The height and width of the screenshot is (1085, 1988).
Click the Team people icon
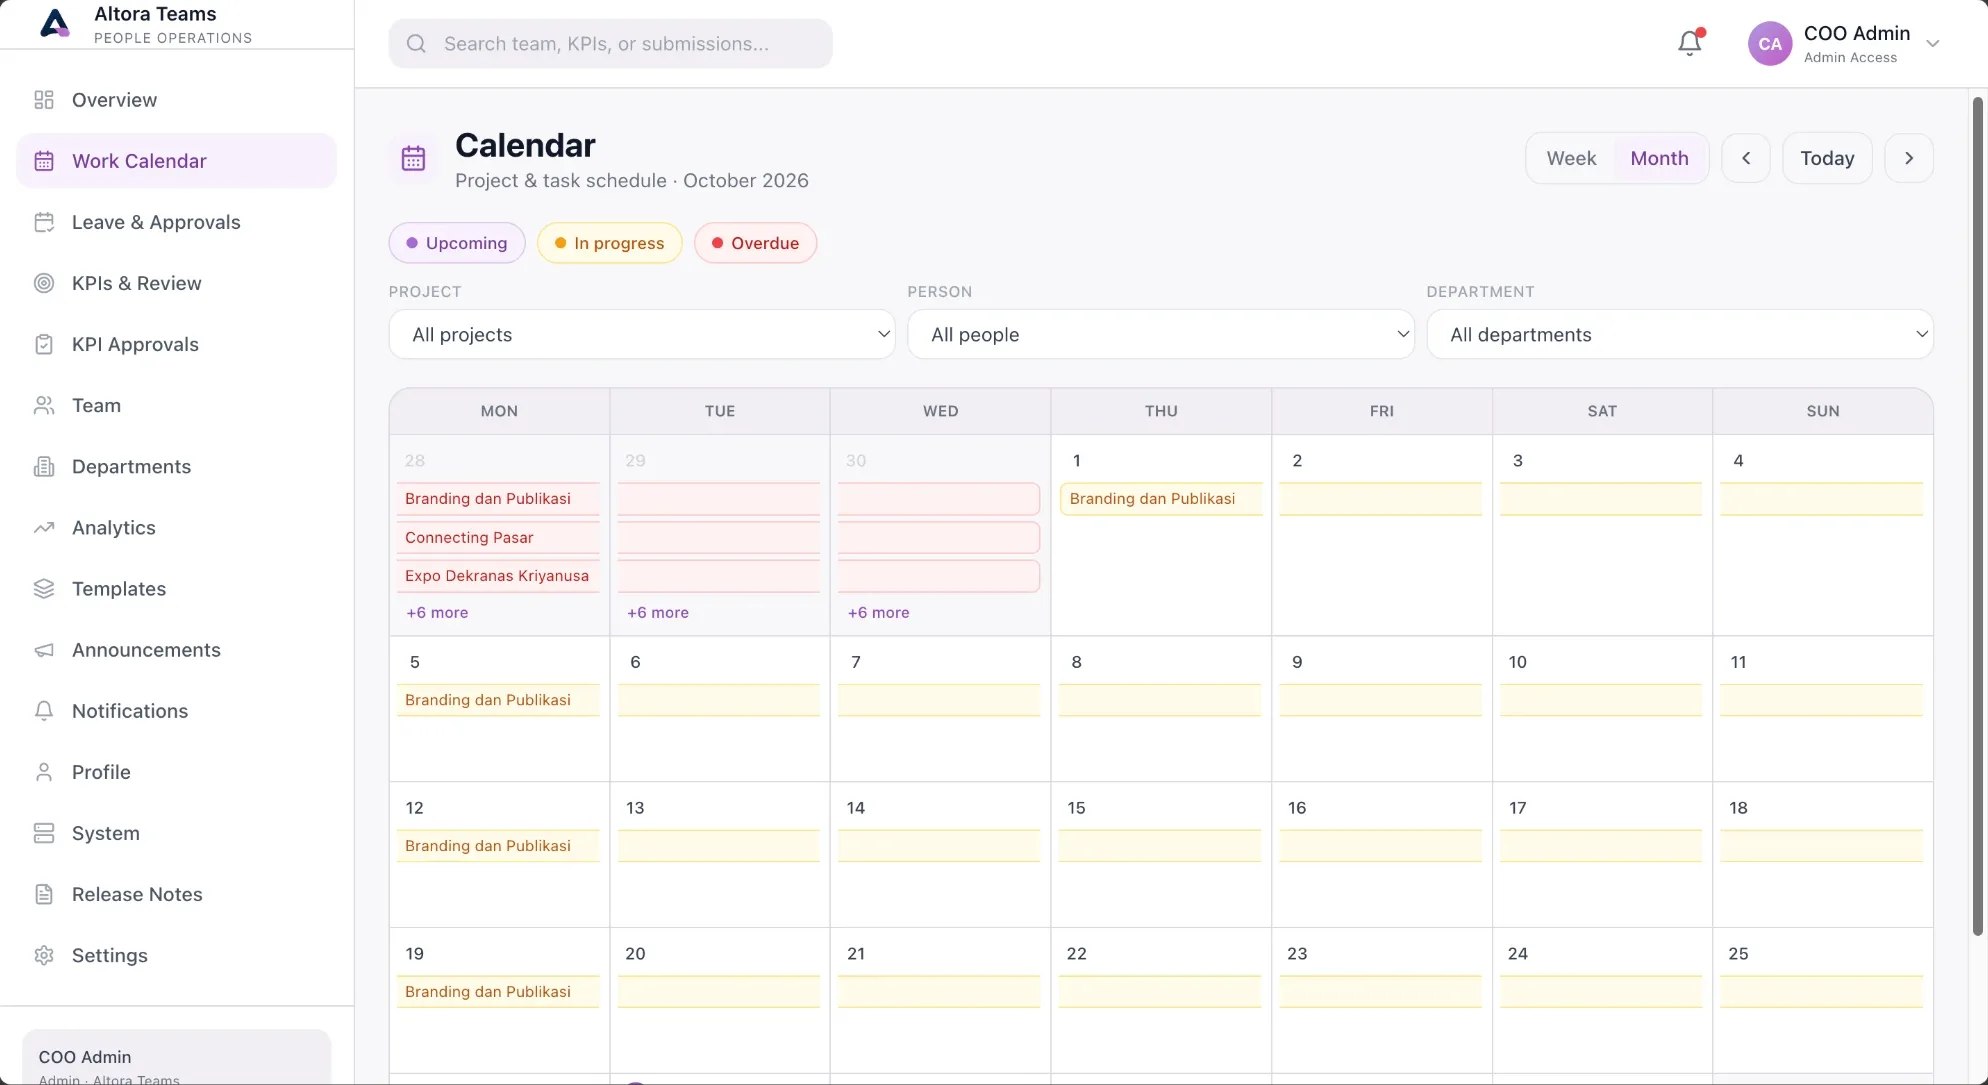click(x=44, y=405)
